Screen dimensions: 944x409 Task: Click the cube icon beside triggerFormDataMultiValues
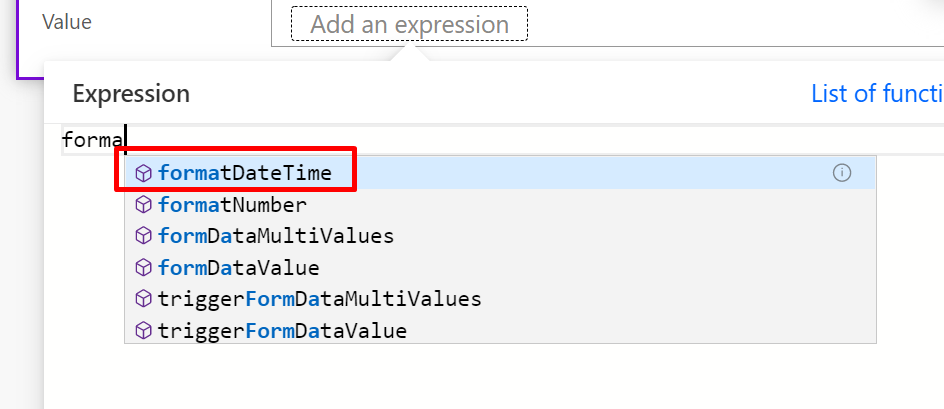click(143, 299)
